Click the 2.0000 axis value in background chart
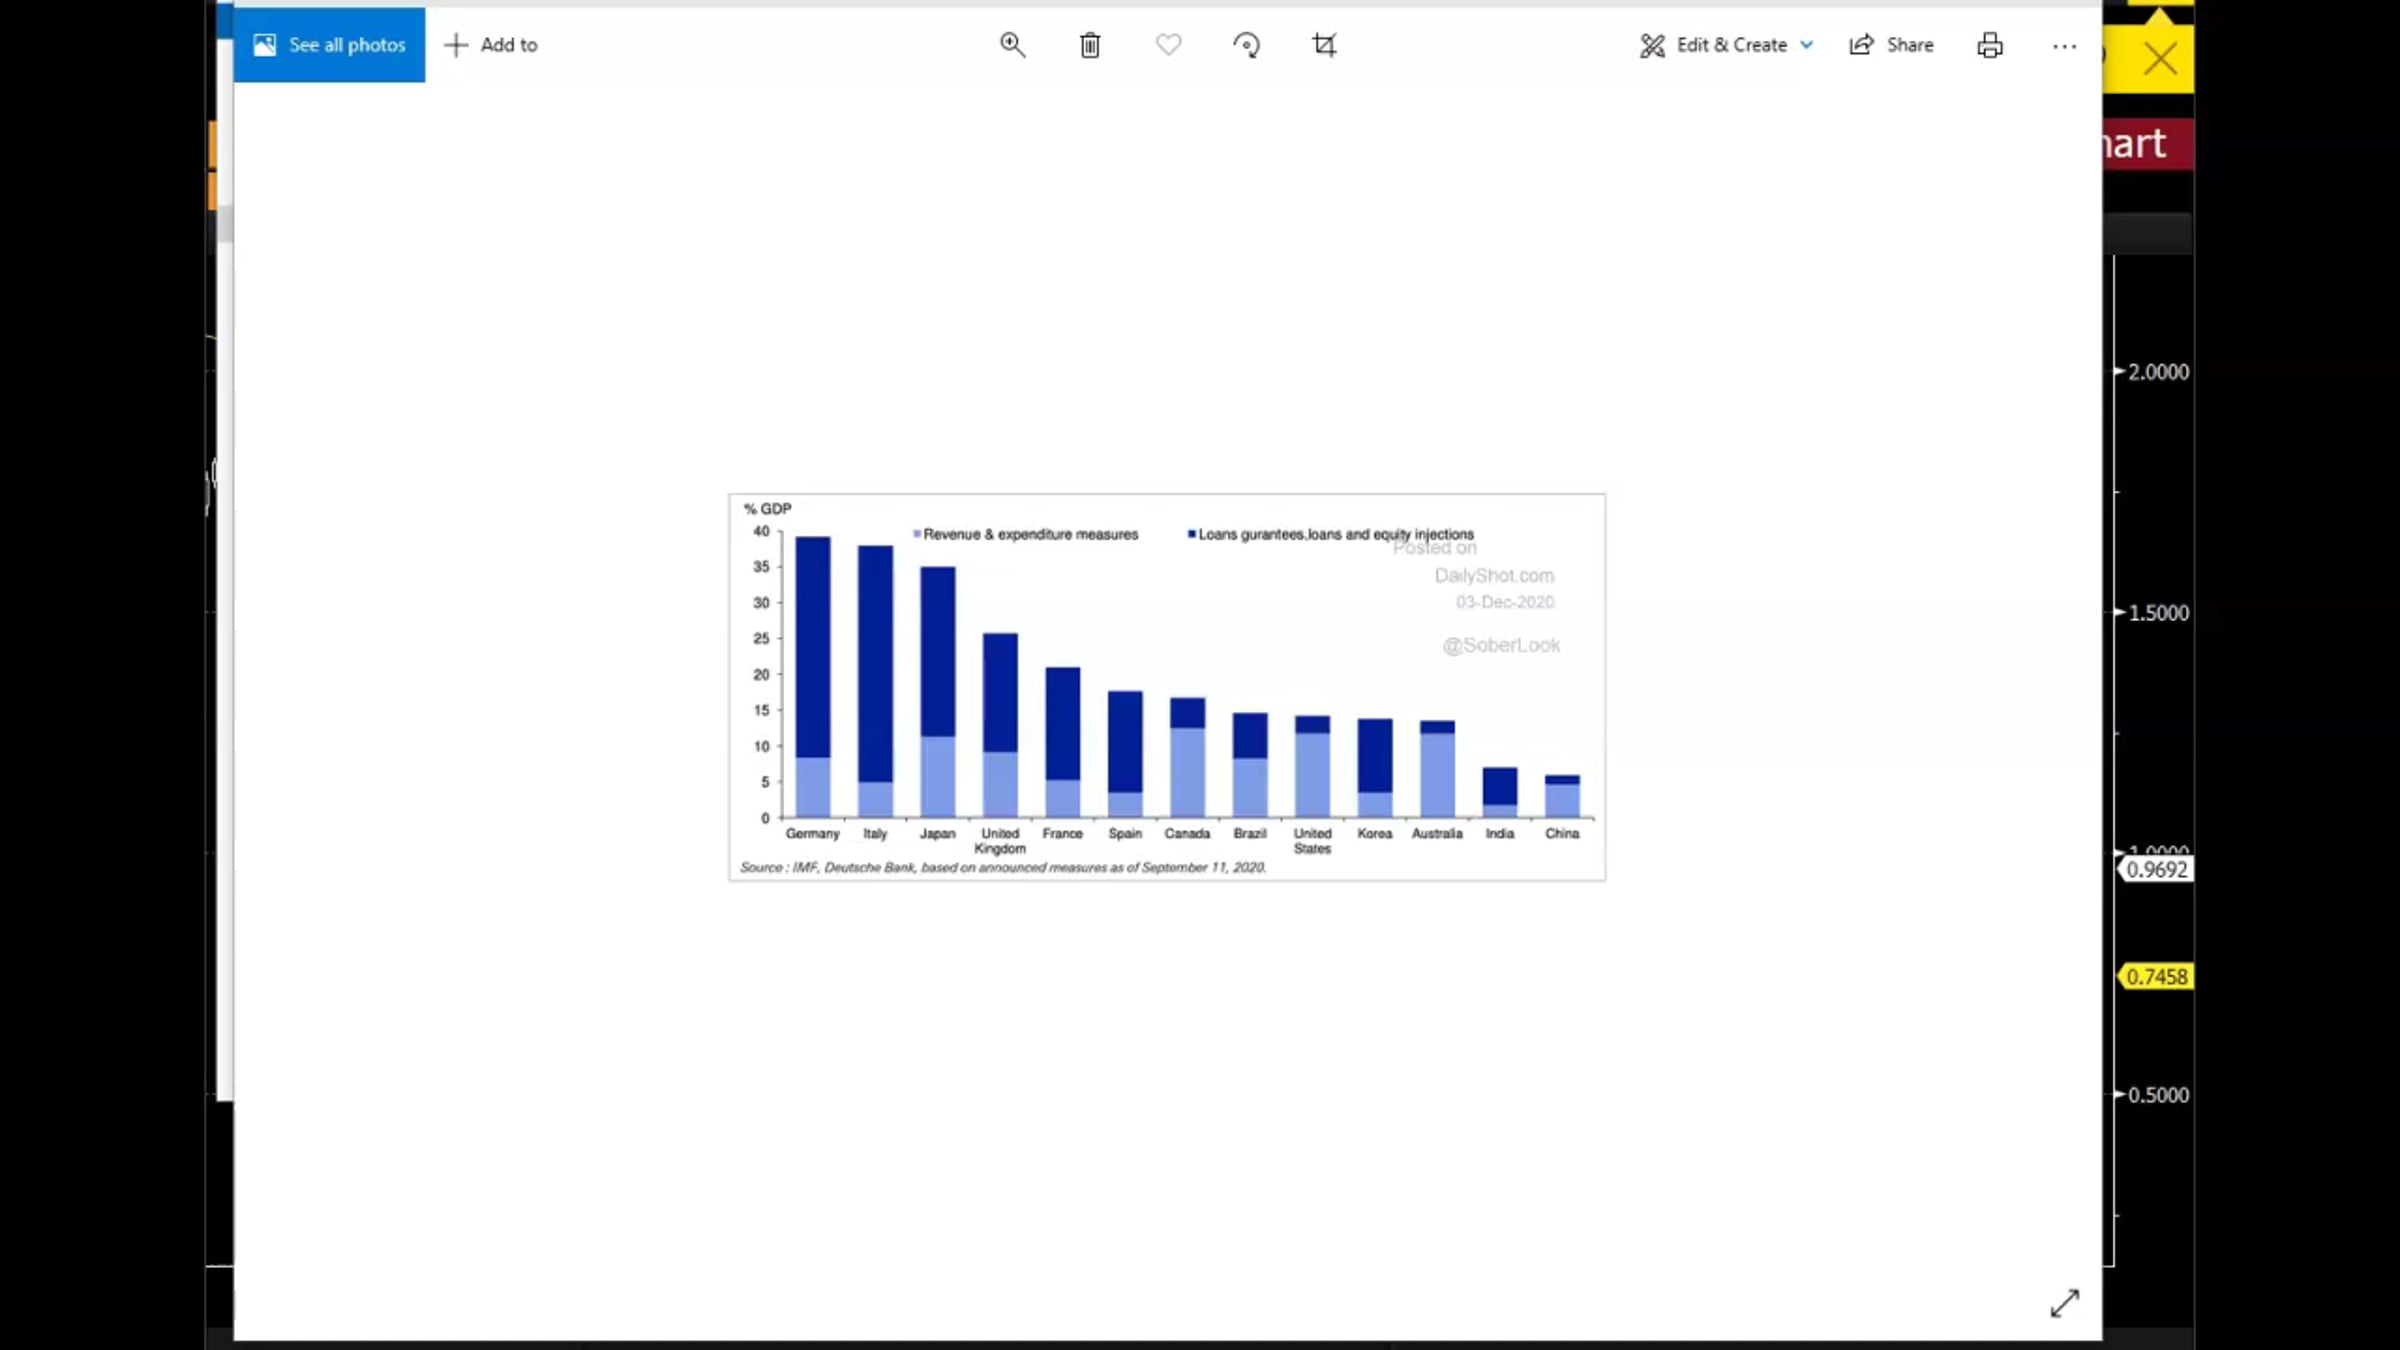2400x1350 pixels. 2158,372
